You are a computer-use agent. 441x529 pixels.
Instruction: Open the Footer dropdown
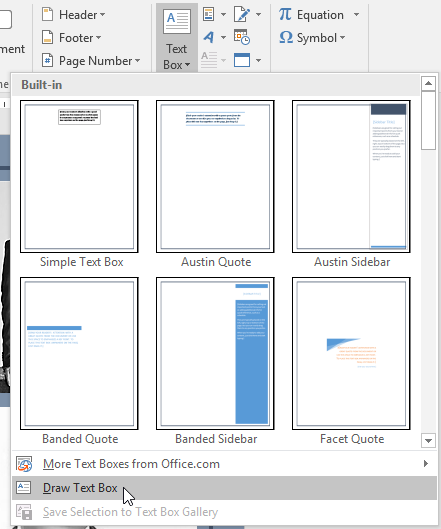click(x=72, y=38)
